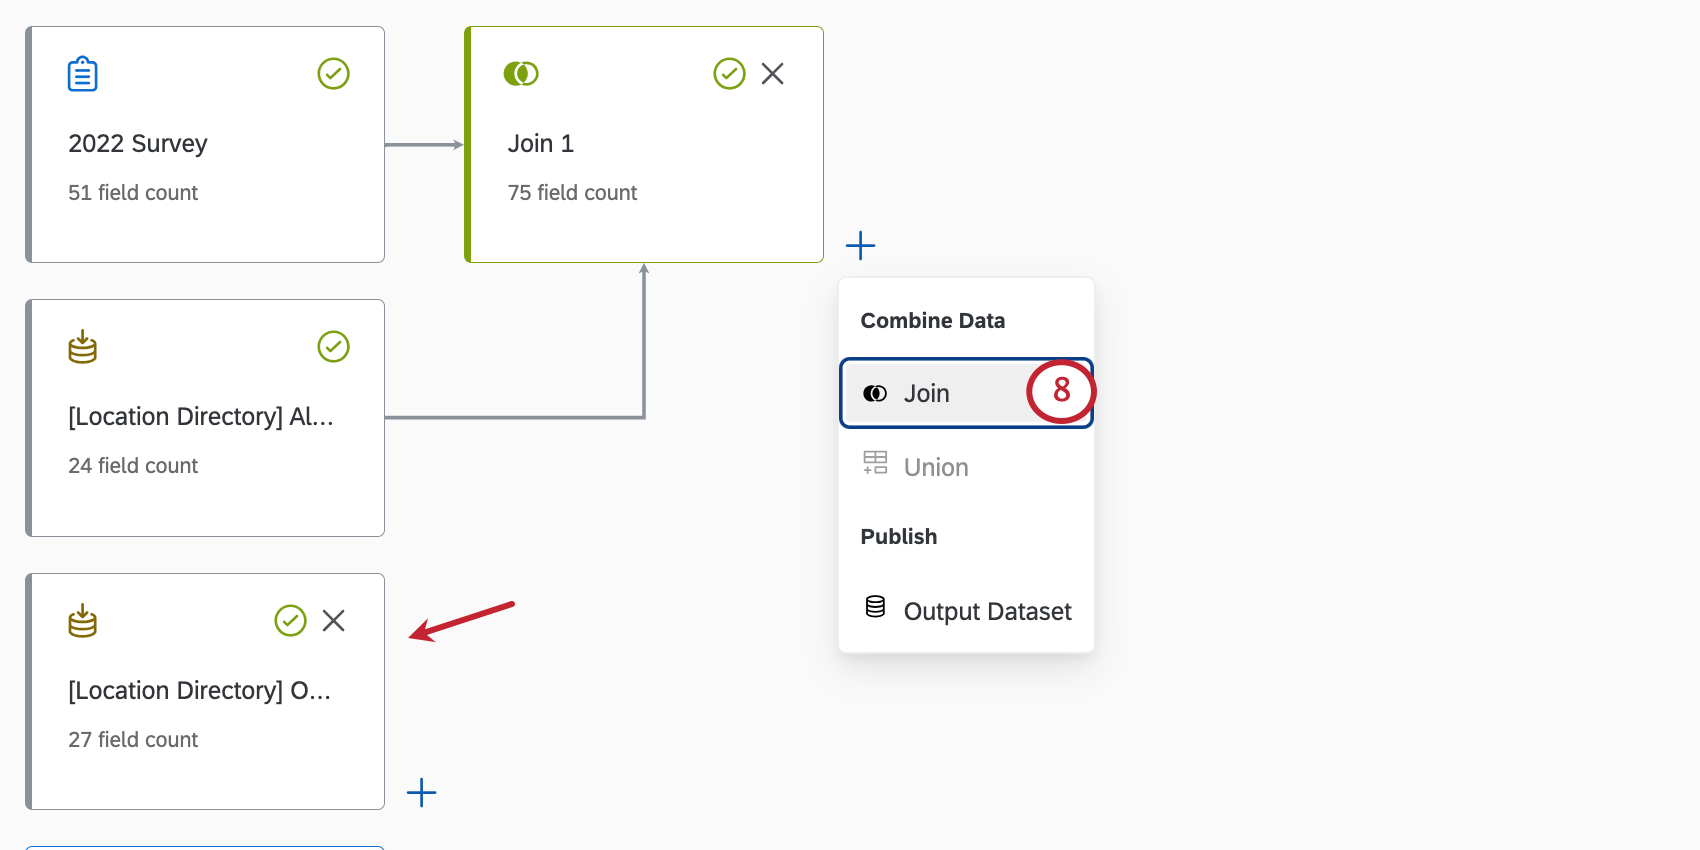Click import data icon on [Location Directory] Al... node
Viewport: 1700px width, 850px height.
(82, 347)
